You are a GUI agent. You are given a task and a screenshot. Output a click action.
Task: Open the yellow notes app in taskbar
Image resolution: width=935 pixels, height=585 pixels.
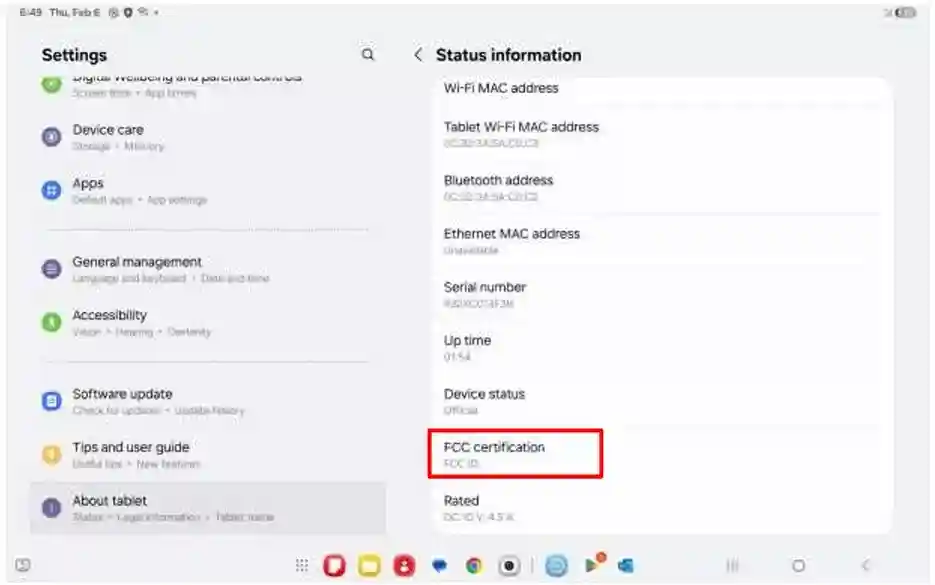point(369,566)
